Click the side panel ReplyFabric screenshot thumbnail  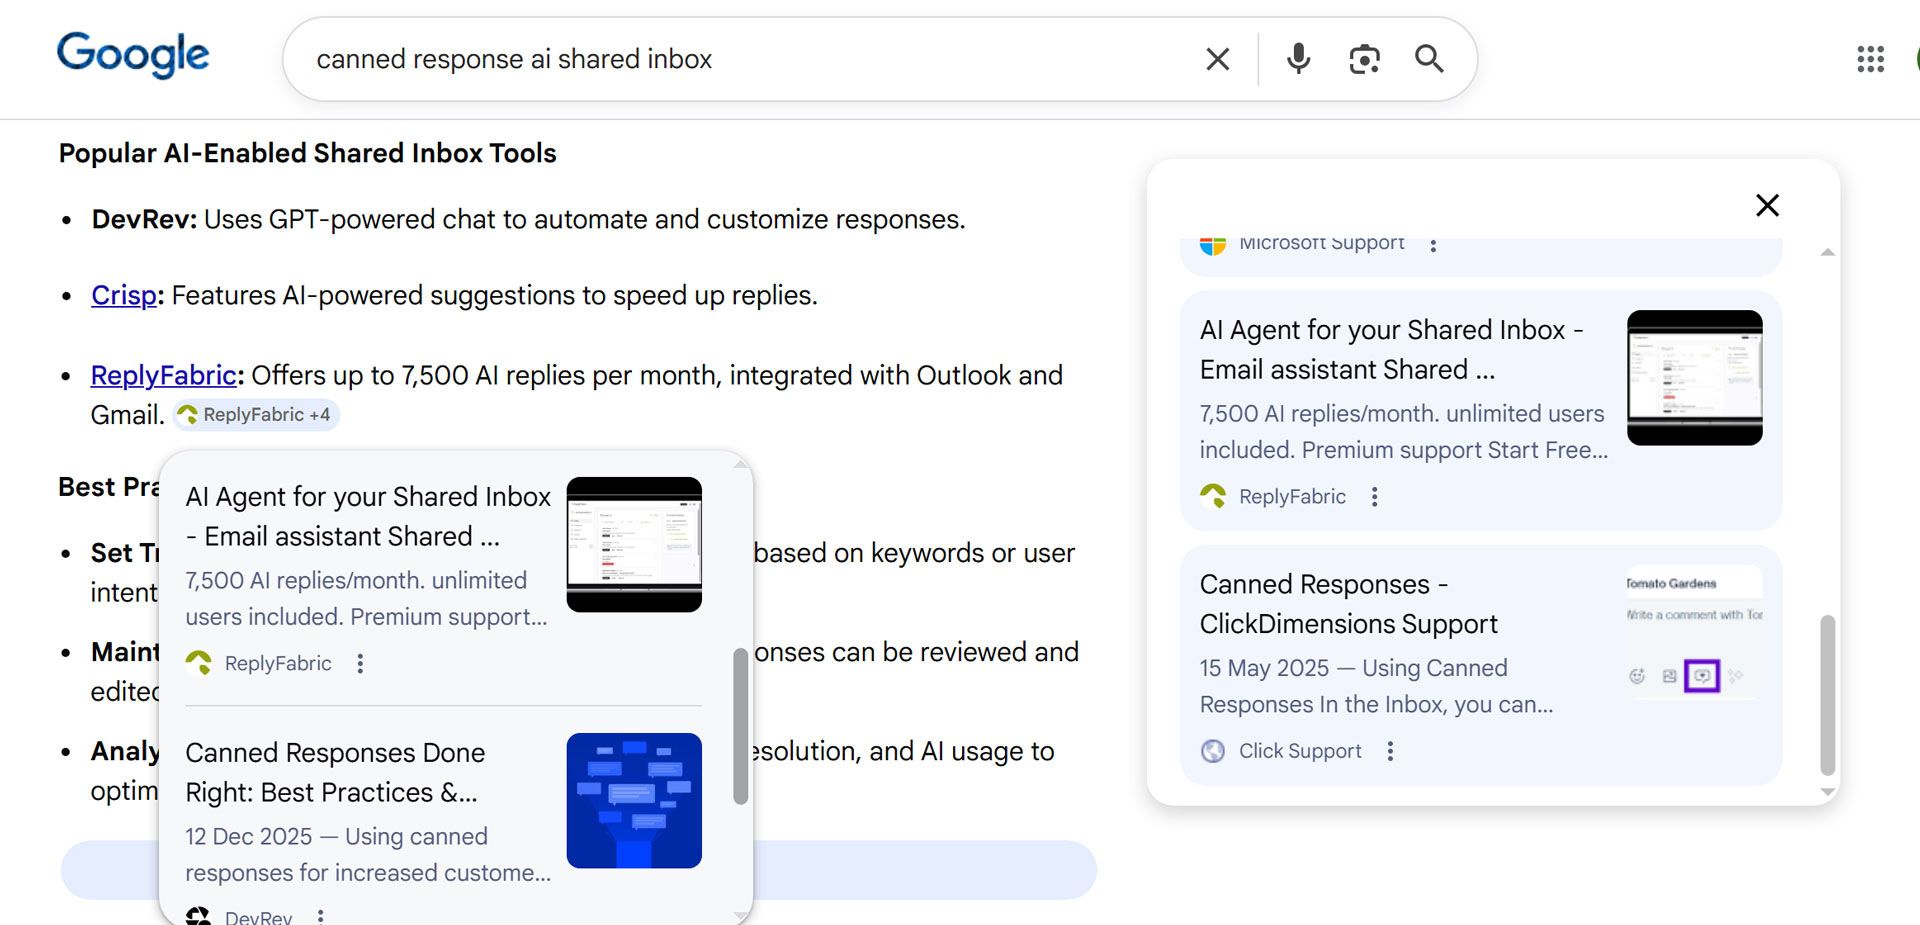(x=1694, y=378)
